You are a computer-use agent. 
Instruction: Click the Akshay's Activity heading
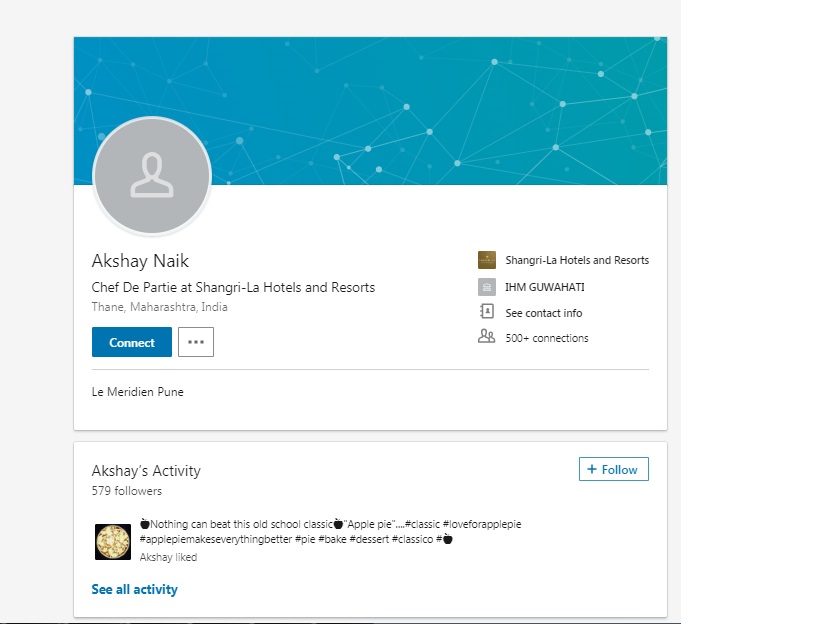click(x=146, y=471)
